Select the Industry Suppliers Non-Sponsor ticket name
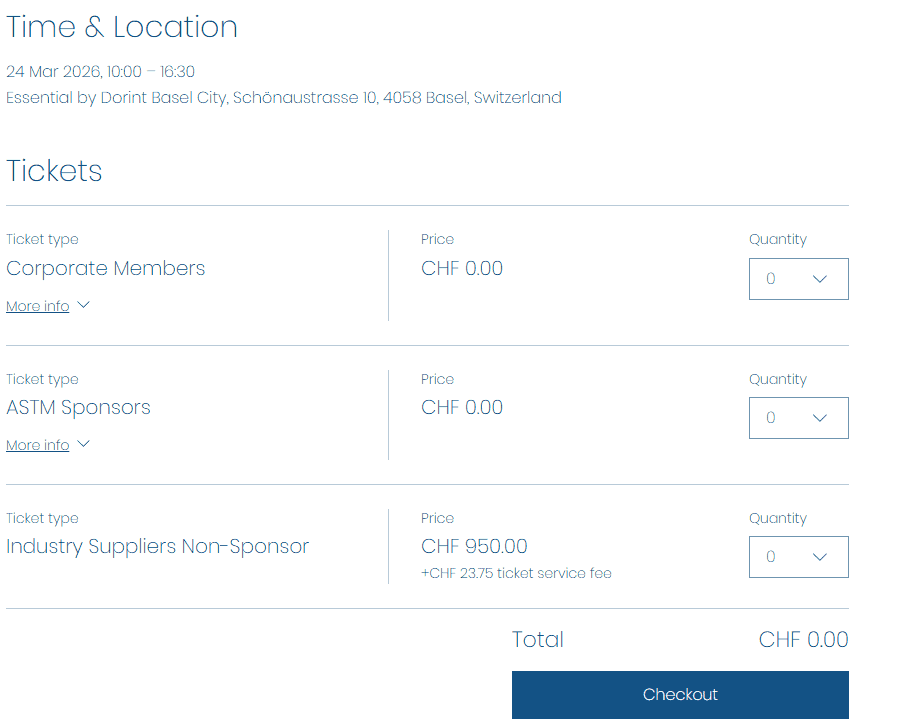Viewport: 907px width, 727px height. tap(157, 546)
